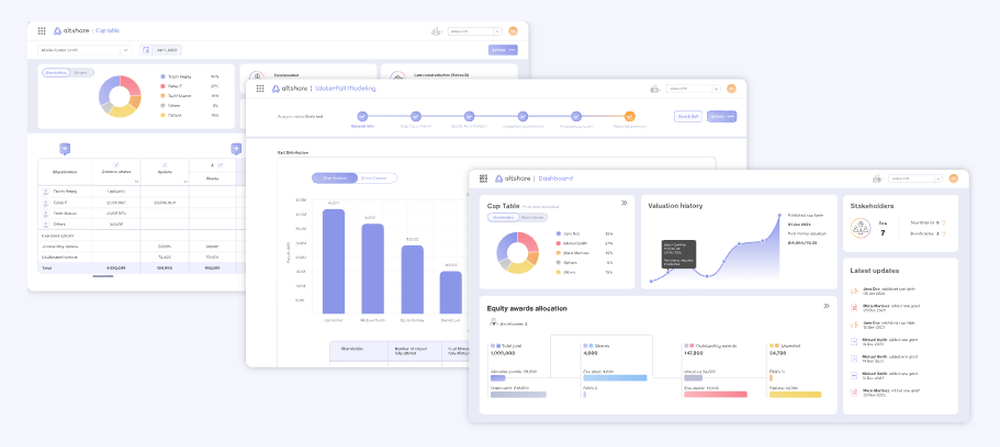Click help icon beside Beneficiaries in Stakeholders card
The width and height of the screenshot is (1000, 447).
(x=943, y=234)
